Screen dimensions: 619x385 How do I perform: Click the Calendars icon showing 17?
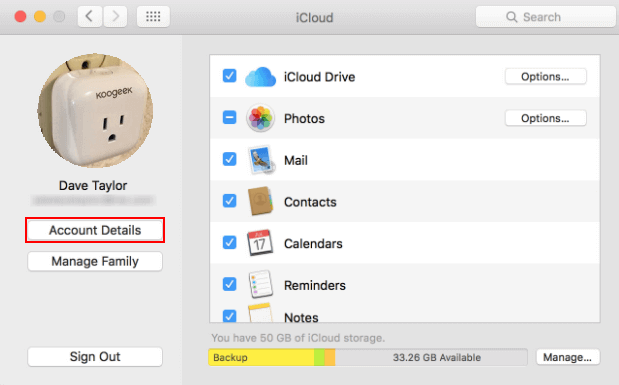tap(260, 243)
